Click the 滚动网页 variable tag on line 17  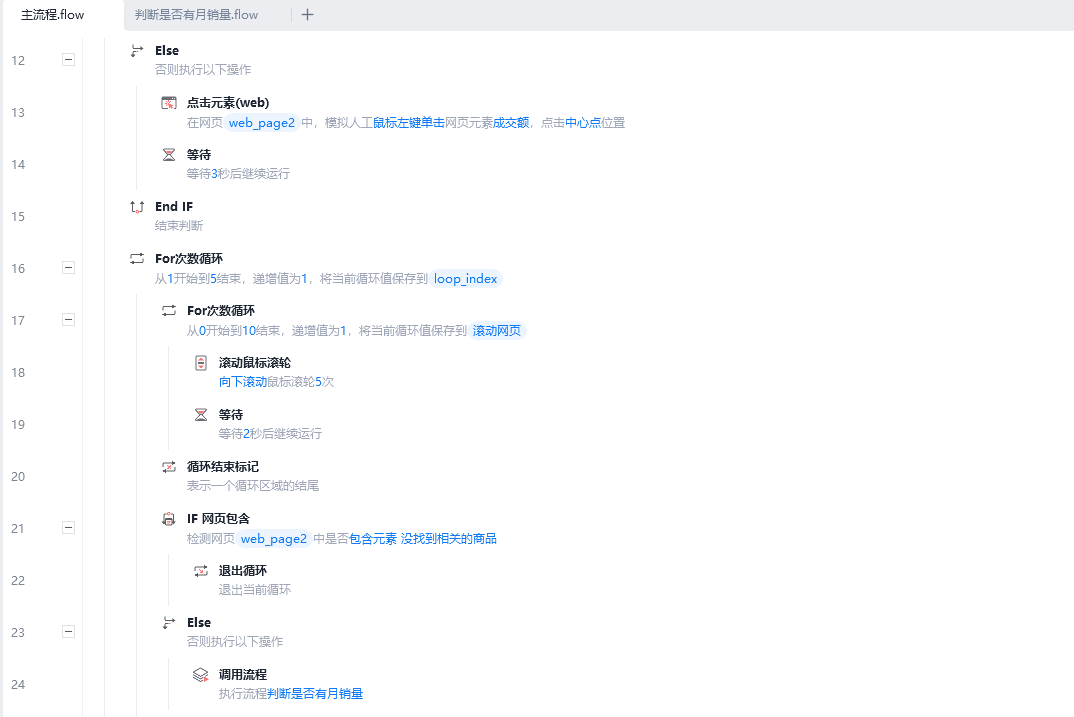coord(497,331)
